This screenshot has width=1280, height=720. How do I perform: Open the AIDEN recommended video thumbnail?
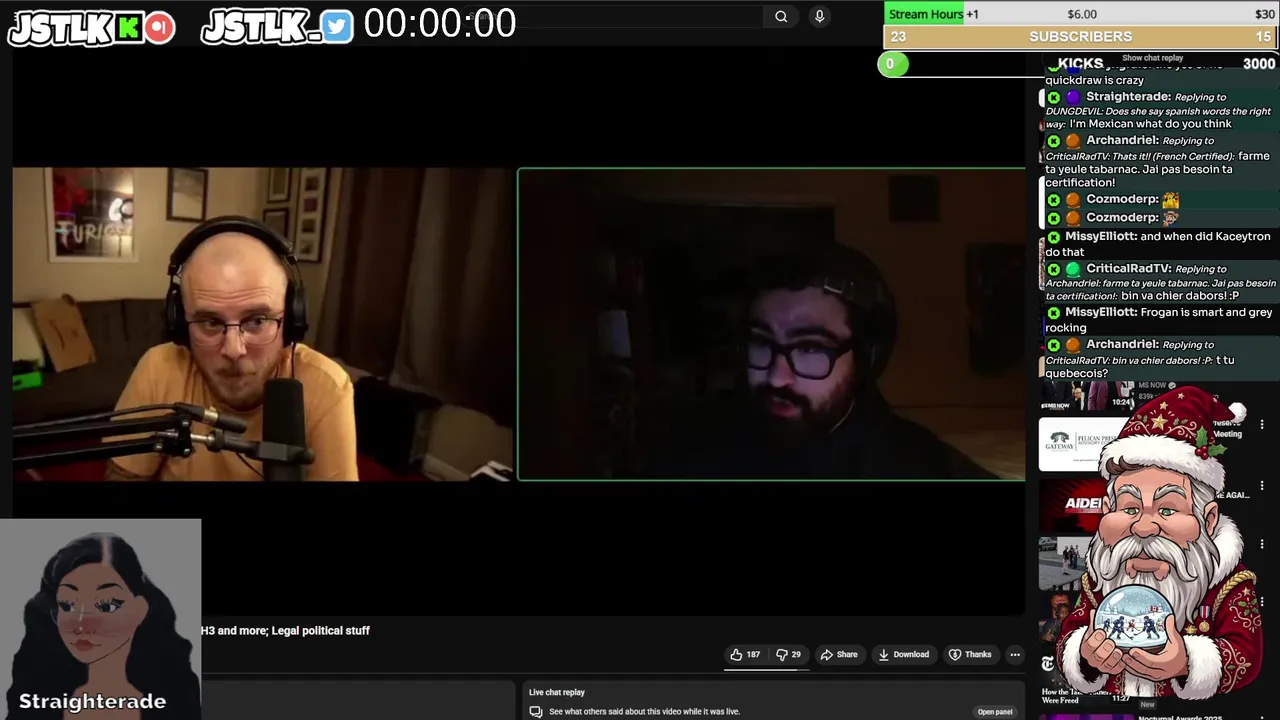[x=1072, y=505]
